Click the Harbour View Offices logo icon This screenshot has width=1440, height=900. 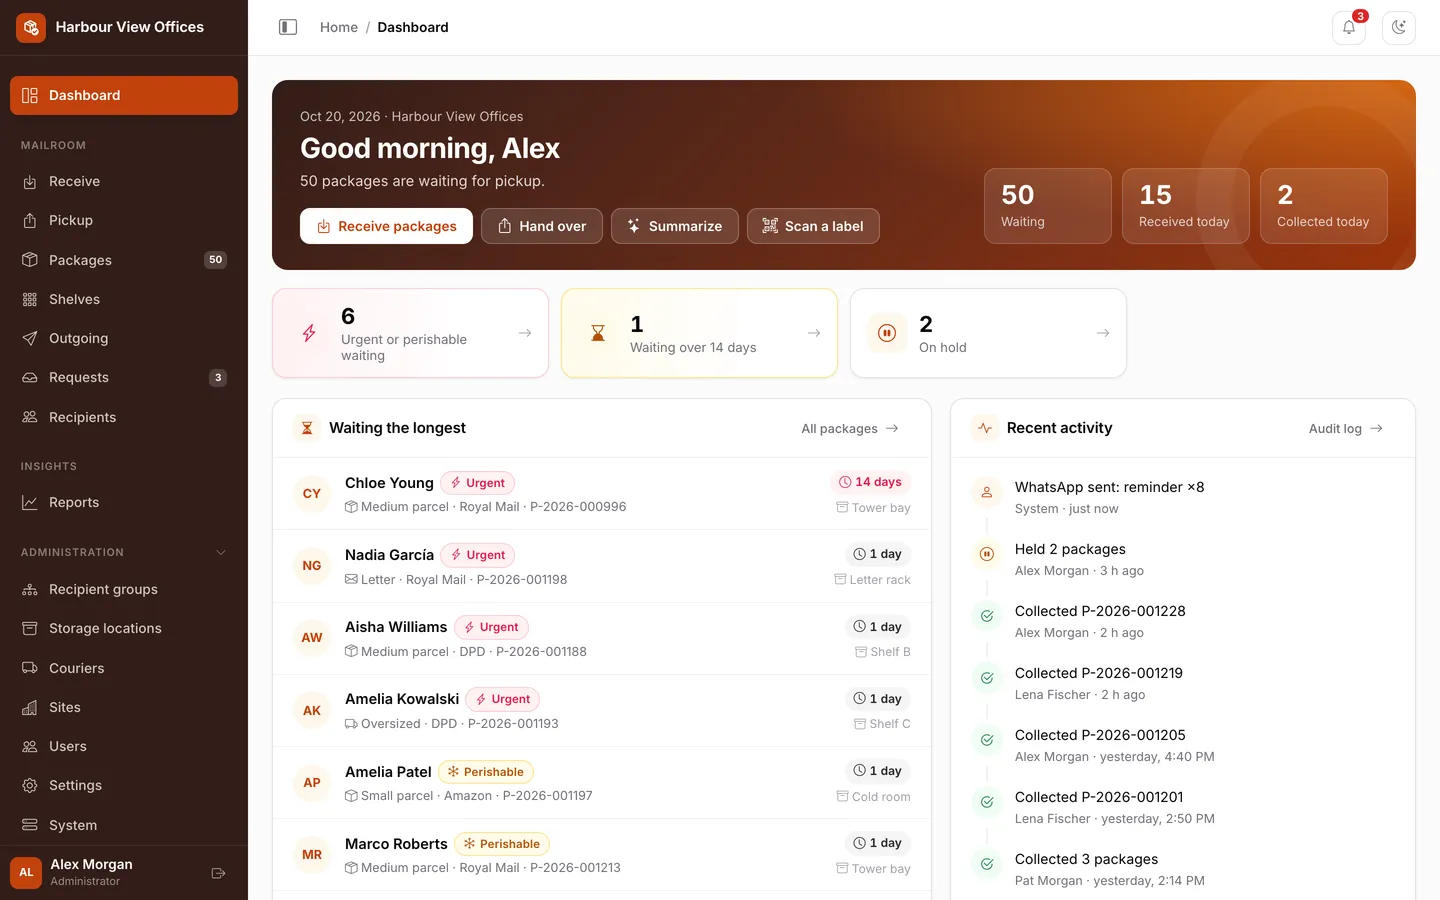coord(31,27)
